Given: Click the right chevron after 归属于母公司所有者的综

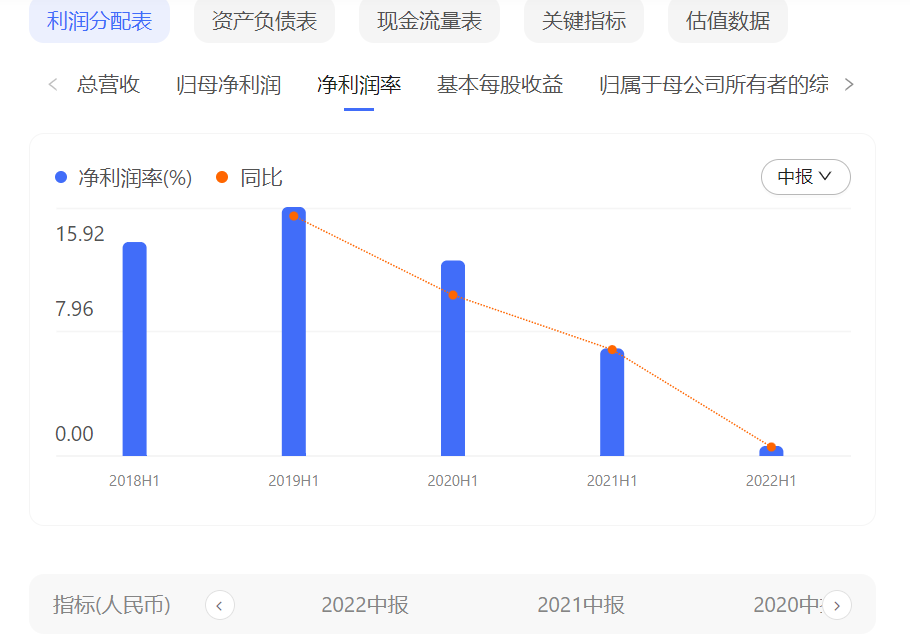Looking at the screenshot, I should (849, 85).
